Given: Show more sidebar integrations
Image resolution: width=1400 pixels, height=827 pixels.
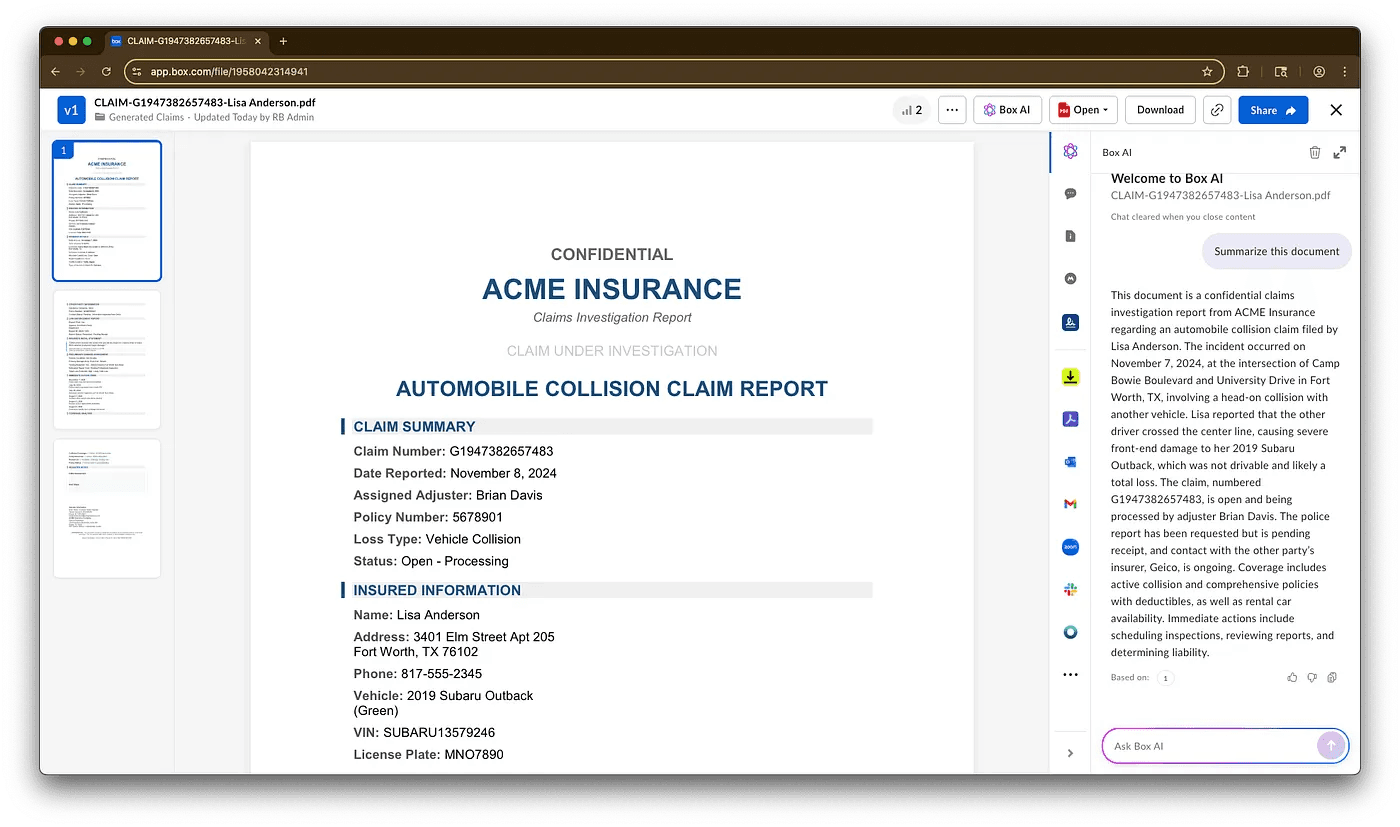Looking at the screenshot, I should (x=1070, y=675).
